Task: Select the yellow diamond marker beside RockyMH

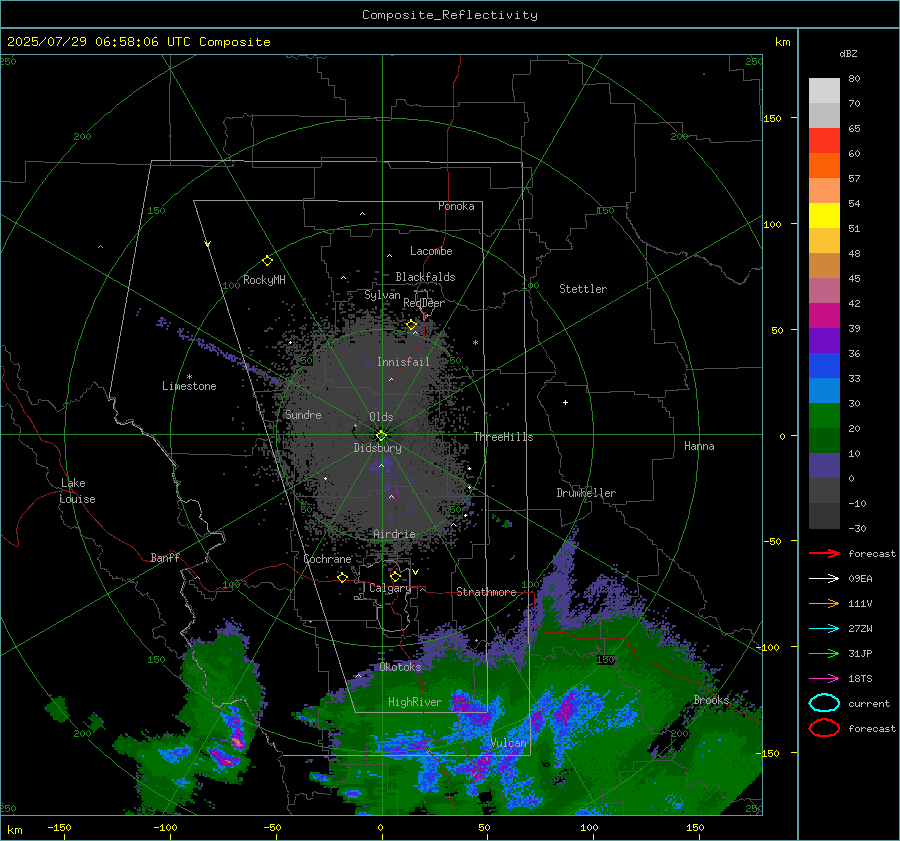Action: pyautogui.click(x=267, y=261)
